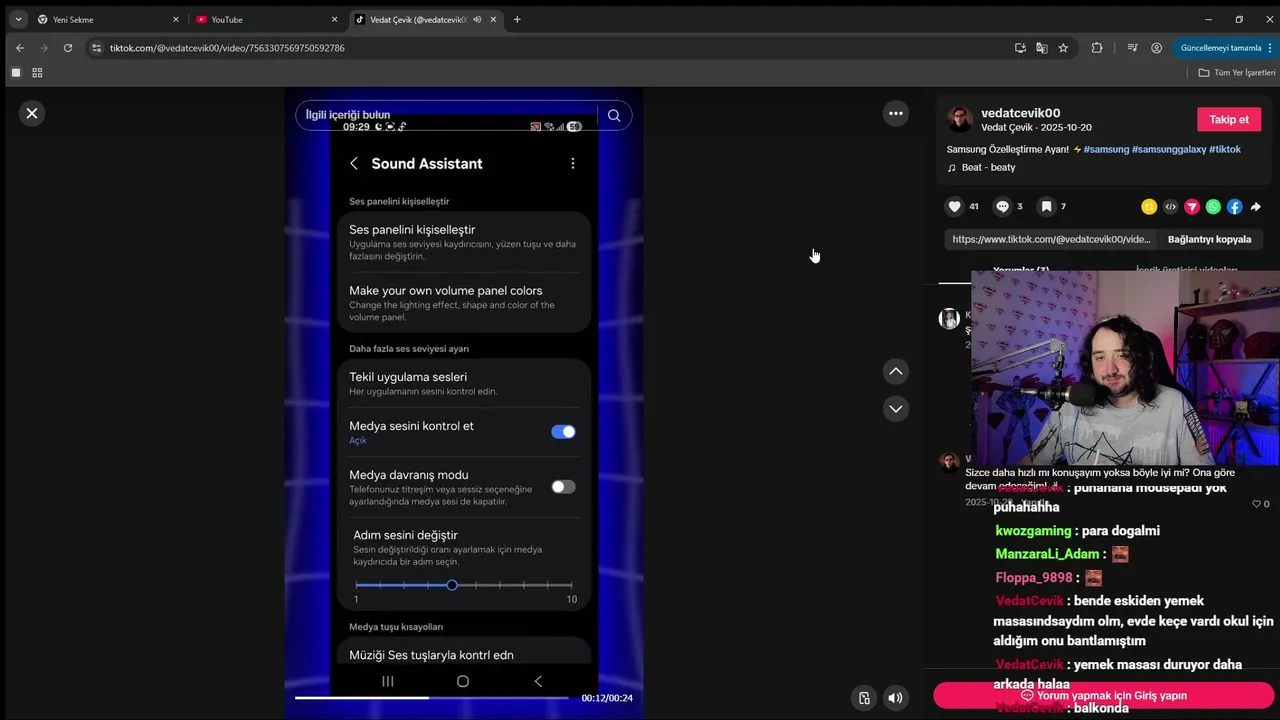Viewport: 1280px width, 720px height.
Task: Open the apps grid icon in the bookmarks bar
Action: point(37,73)
